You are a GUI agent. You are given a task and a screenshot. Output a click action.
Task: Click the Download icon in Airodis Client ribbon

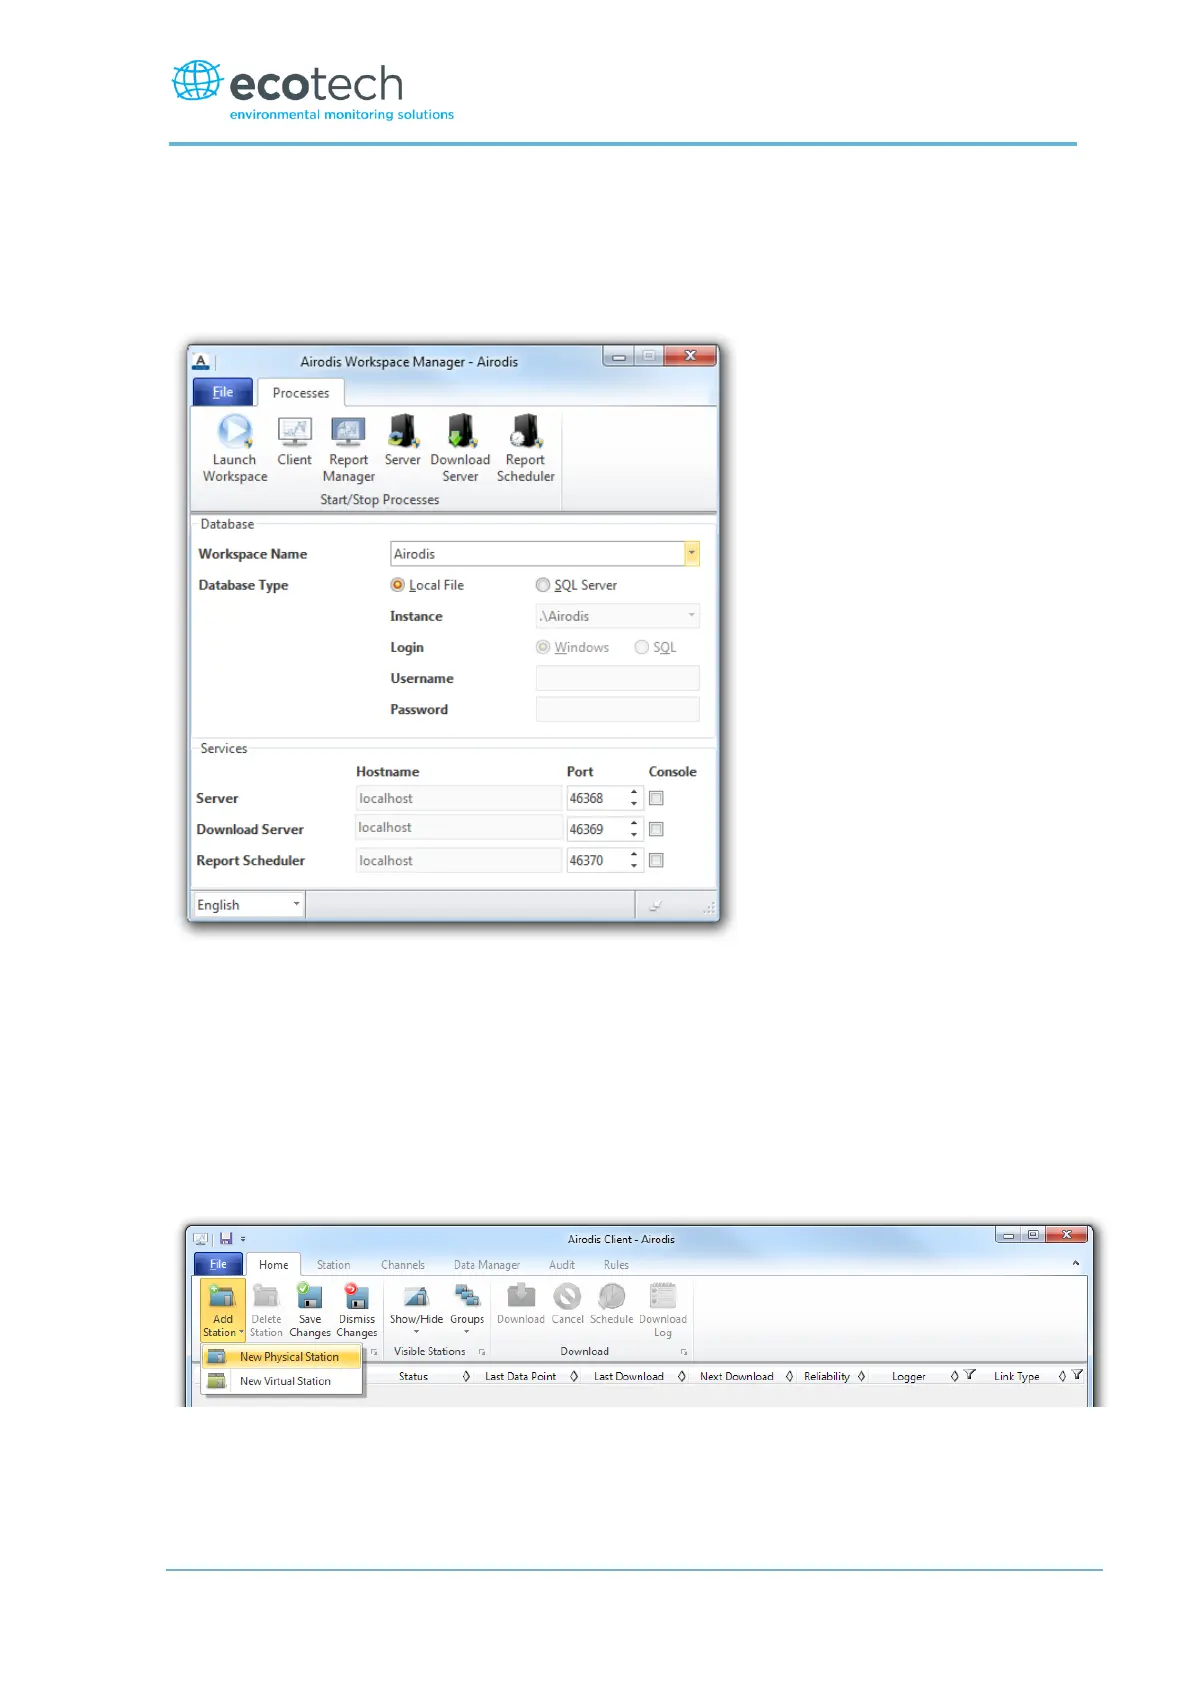tap(521, 1296)
